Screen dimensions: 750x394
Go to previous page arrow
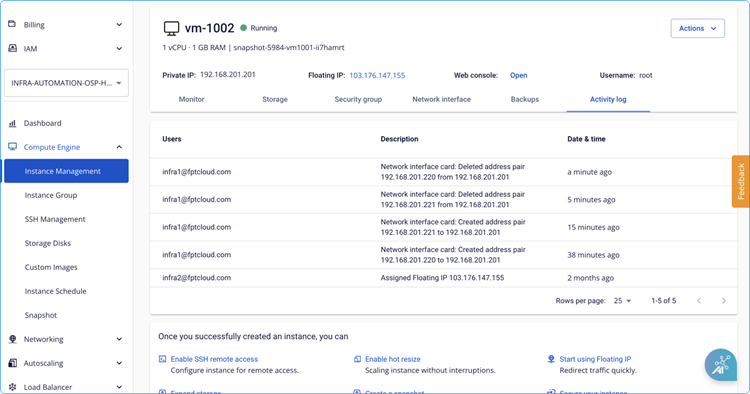tap(699, 301)
